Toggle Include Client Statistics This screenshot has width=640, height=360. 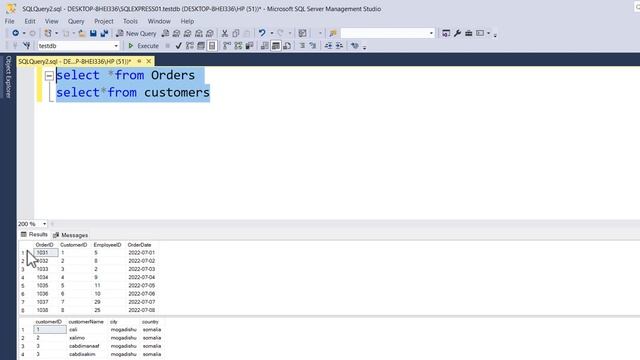tap(249, 46)
